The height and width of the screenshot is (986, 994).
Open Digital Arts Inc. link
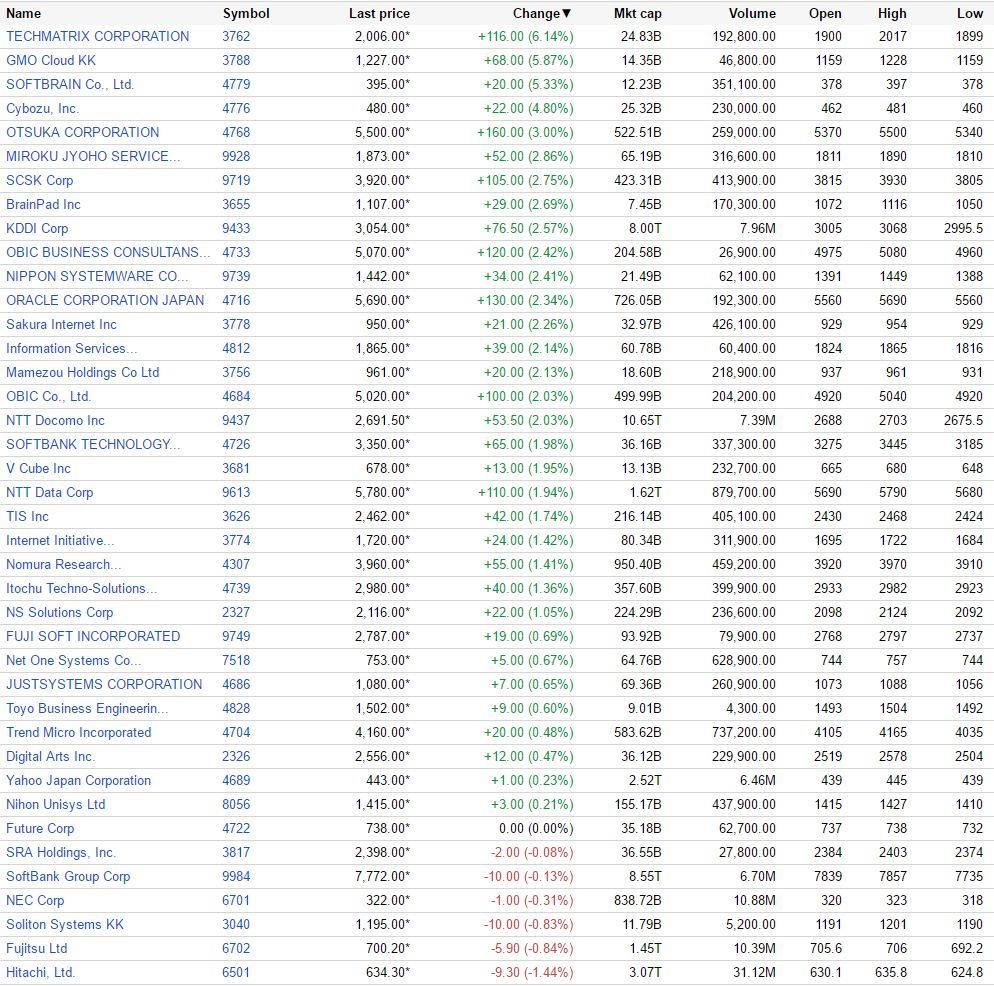[50, 757]
